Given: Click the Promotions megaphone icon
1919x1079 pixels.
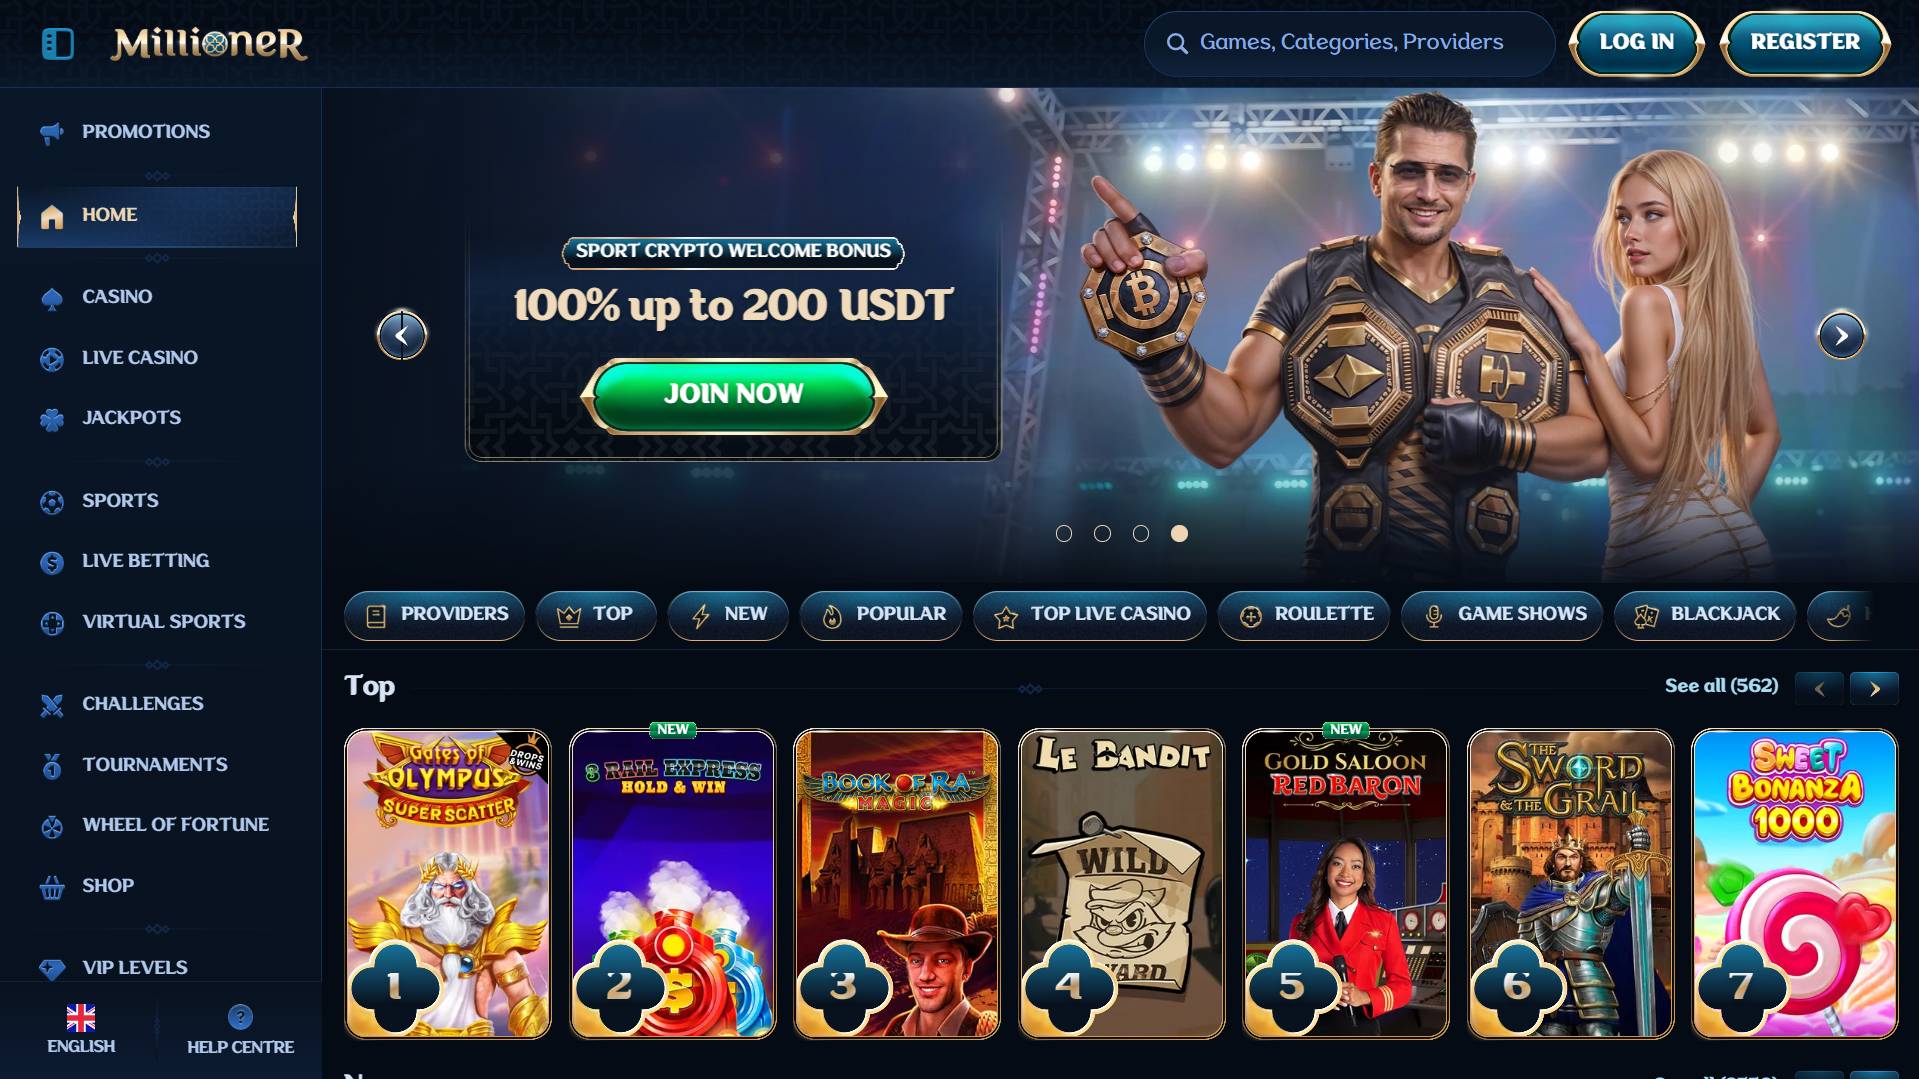Looking at the screenshot, I should pyautogui.click(x=52, y=132).
